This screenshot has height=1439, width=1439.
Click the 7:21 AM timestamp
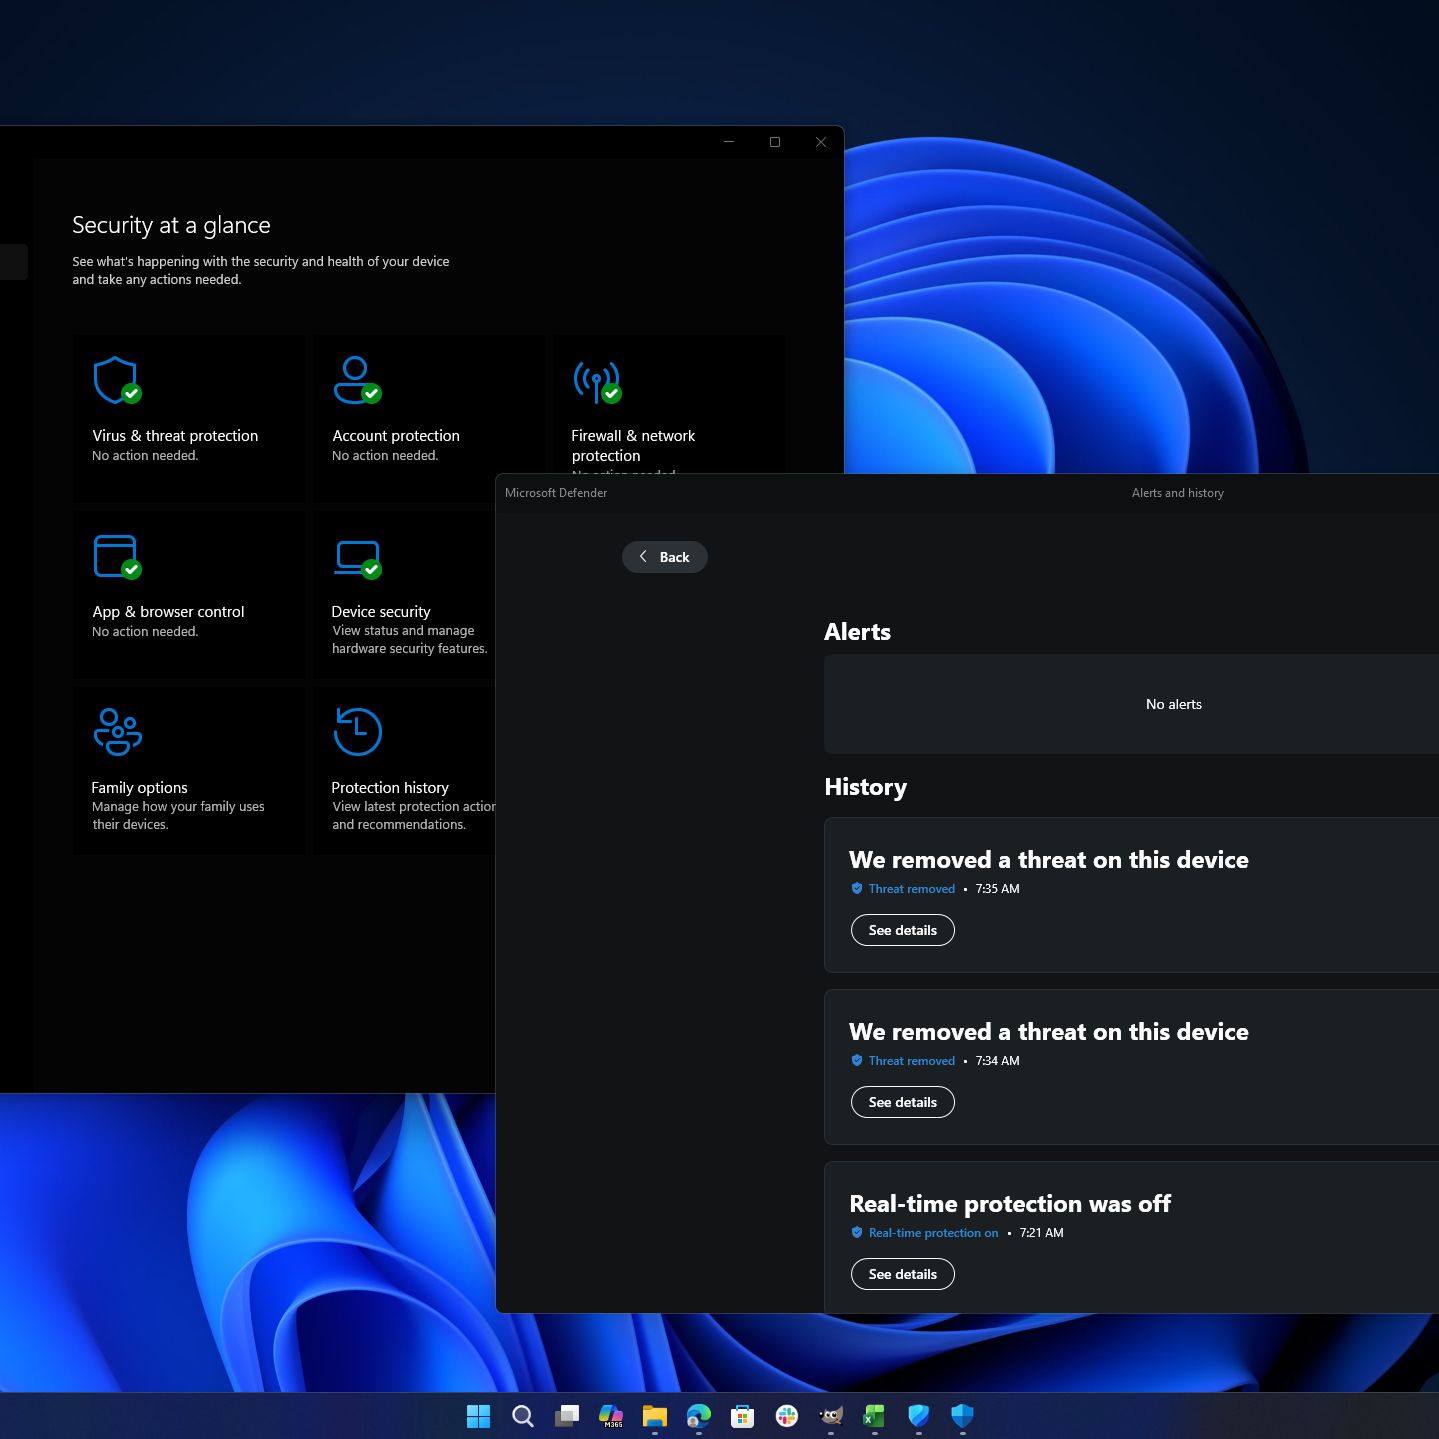[x=1042, y=1232]
